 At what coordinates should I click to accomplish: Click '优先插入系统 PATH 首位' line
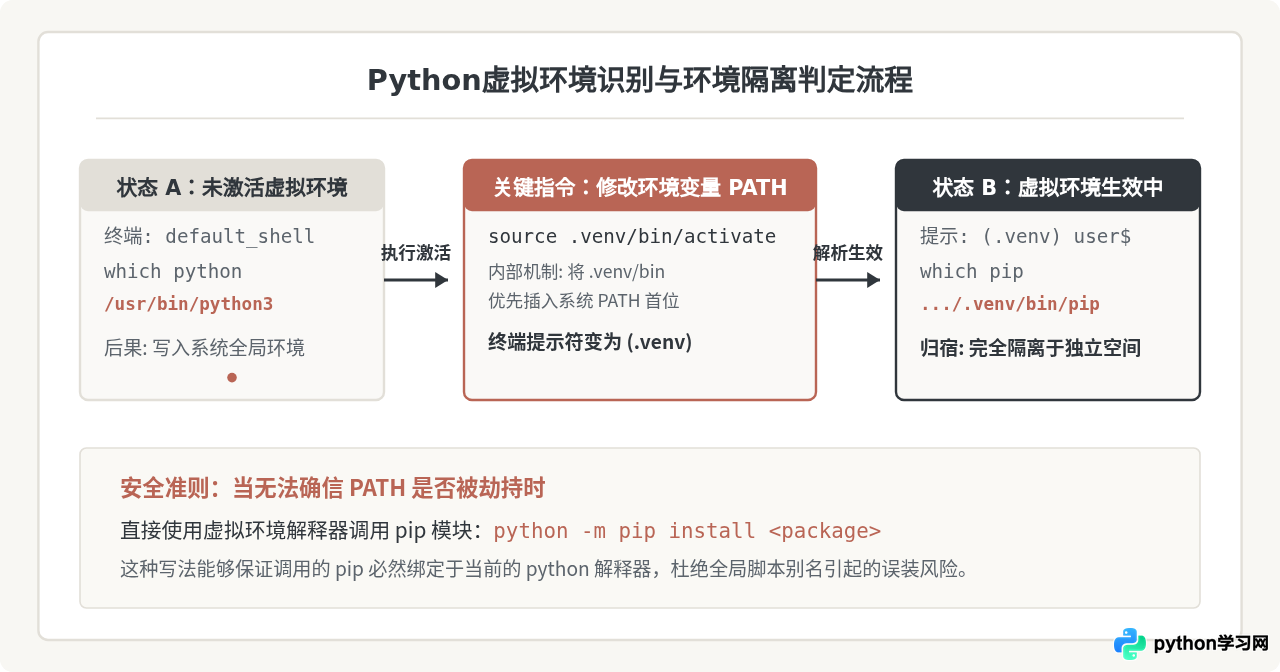584,301
